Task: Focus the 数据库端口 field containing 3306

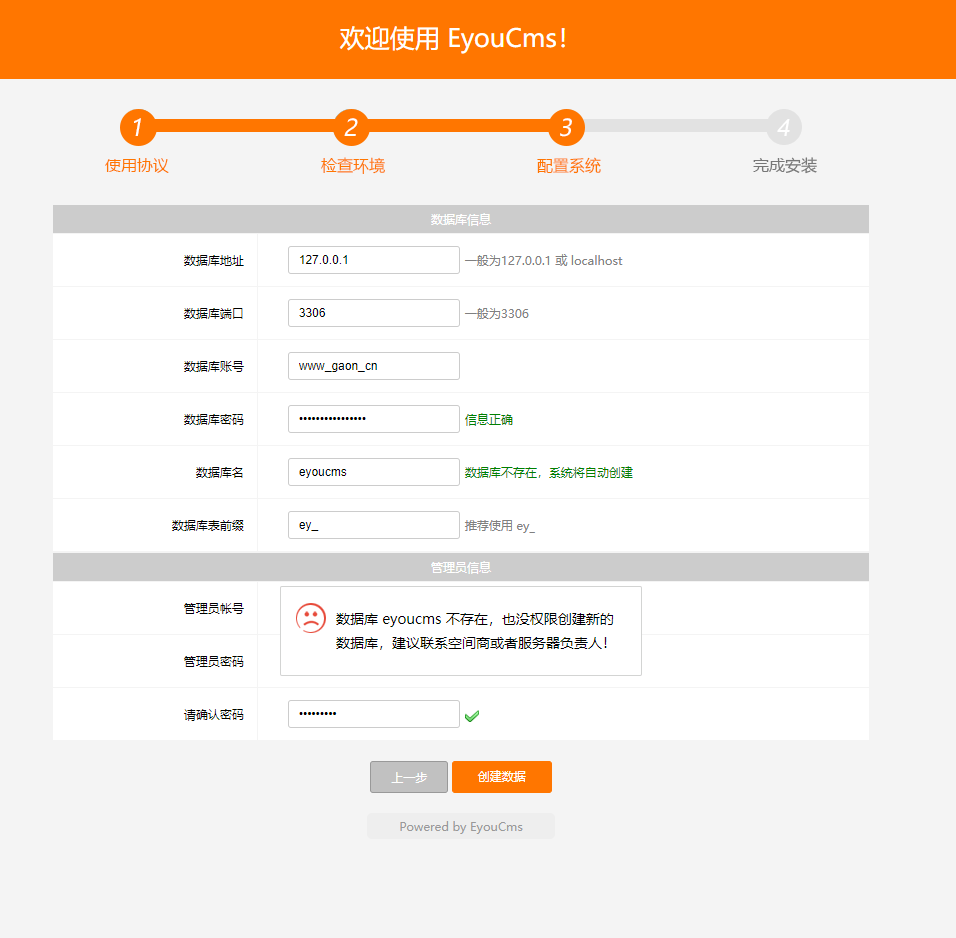Action: point(374,313)
